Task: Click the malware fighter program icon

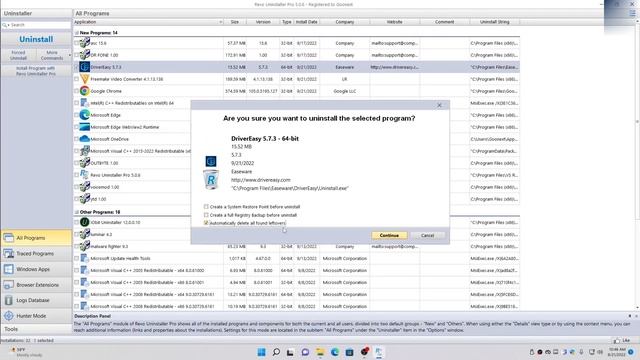Action: [84, 246]
